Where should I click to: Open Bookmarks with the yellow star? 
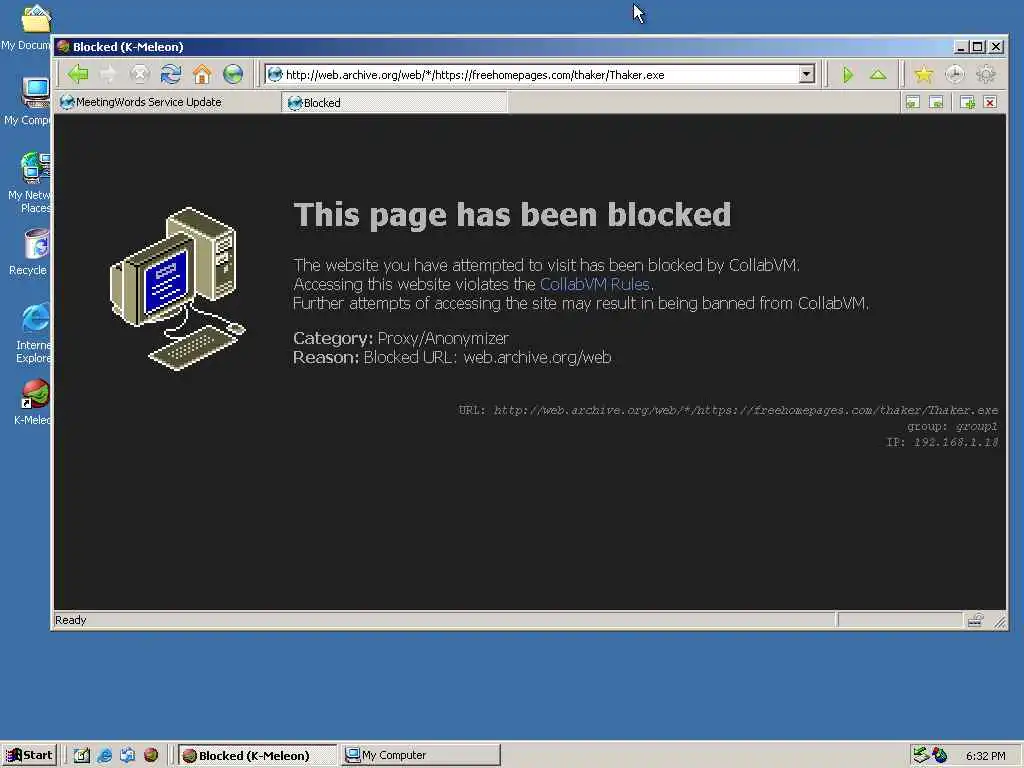[923, 74]
